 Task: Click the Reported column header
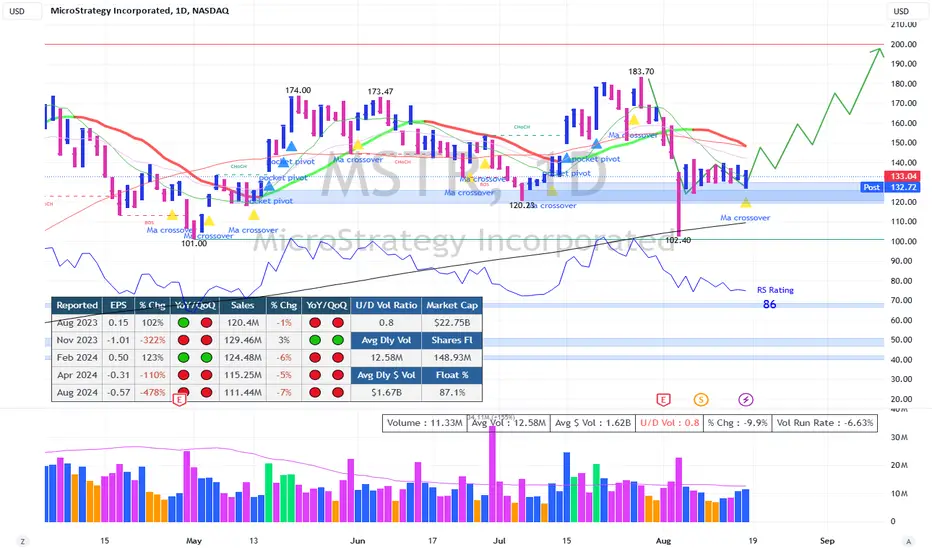(x=77, y=305)
